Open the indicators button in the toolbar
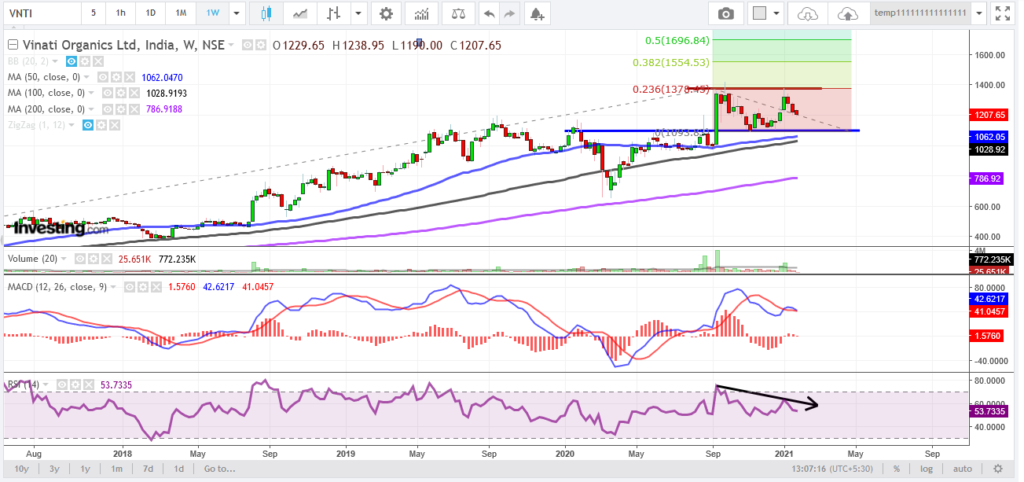The image size is (1024, 482). tap(422, 13)
